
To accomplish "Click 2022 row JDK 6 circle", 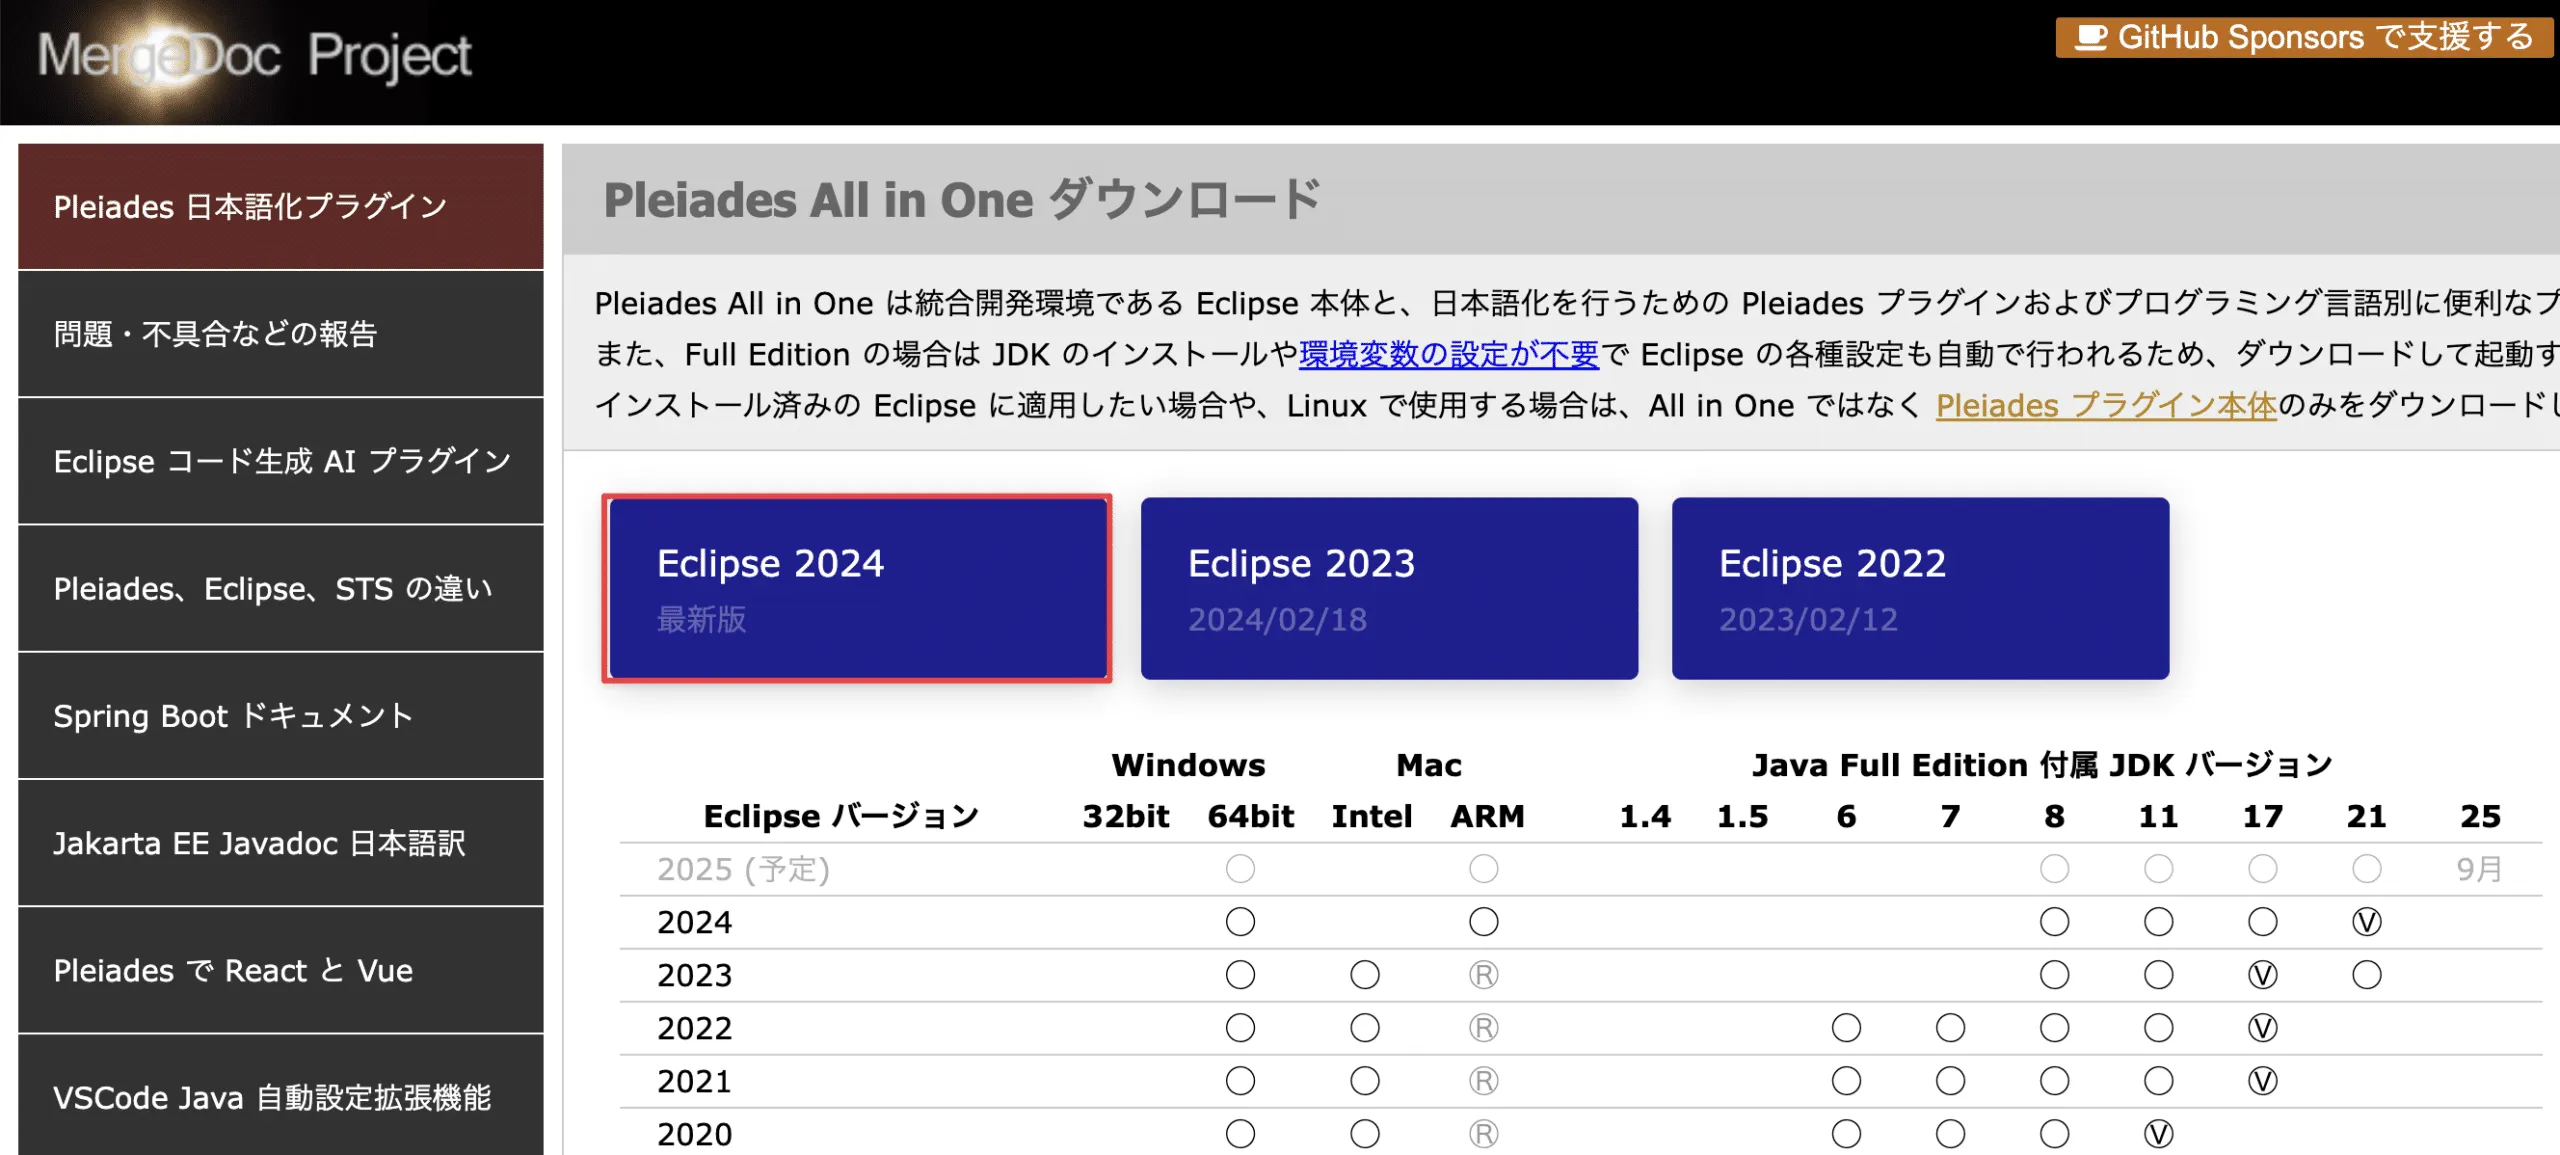I will click(x=1847, y=1028).
